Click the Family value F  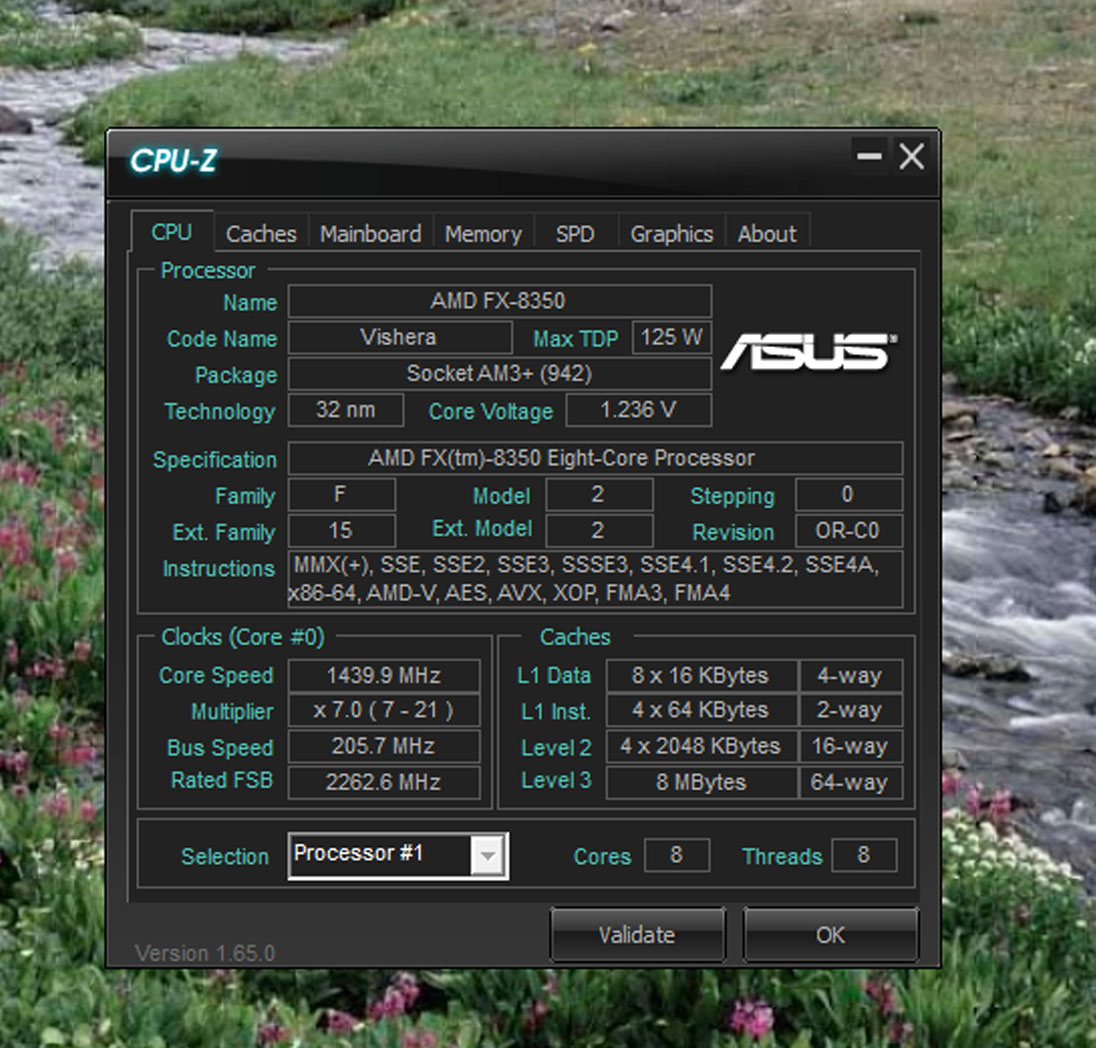tap(342, 495)
